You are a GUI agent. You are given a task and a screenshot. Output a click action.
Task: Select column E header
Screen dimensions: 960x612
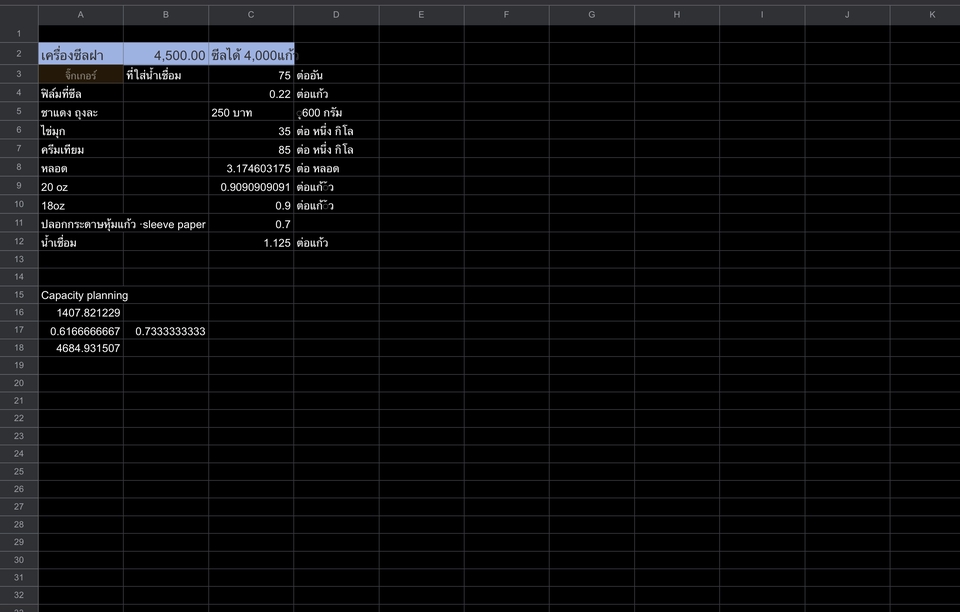(421, 15)
